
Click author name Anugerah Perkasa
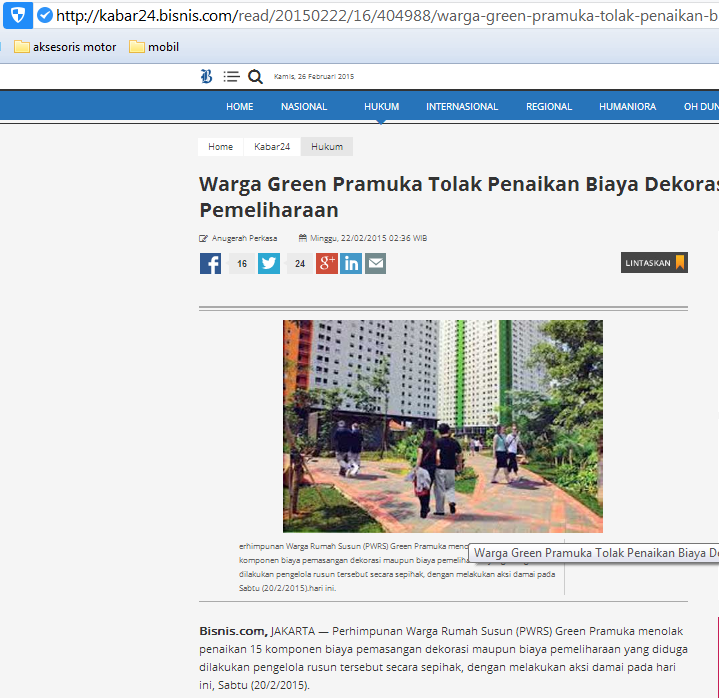click(x=244, y=238)
